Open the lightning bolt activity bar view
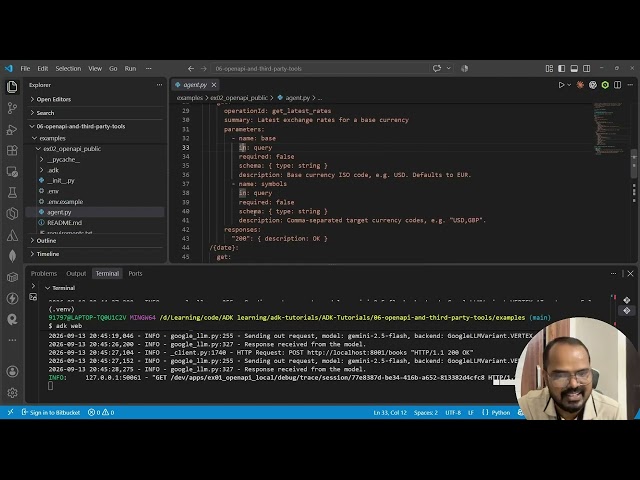 [x=12, y=298]
